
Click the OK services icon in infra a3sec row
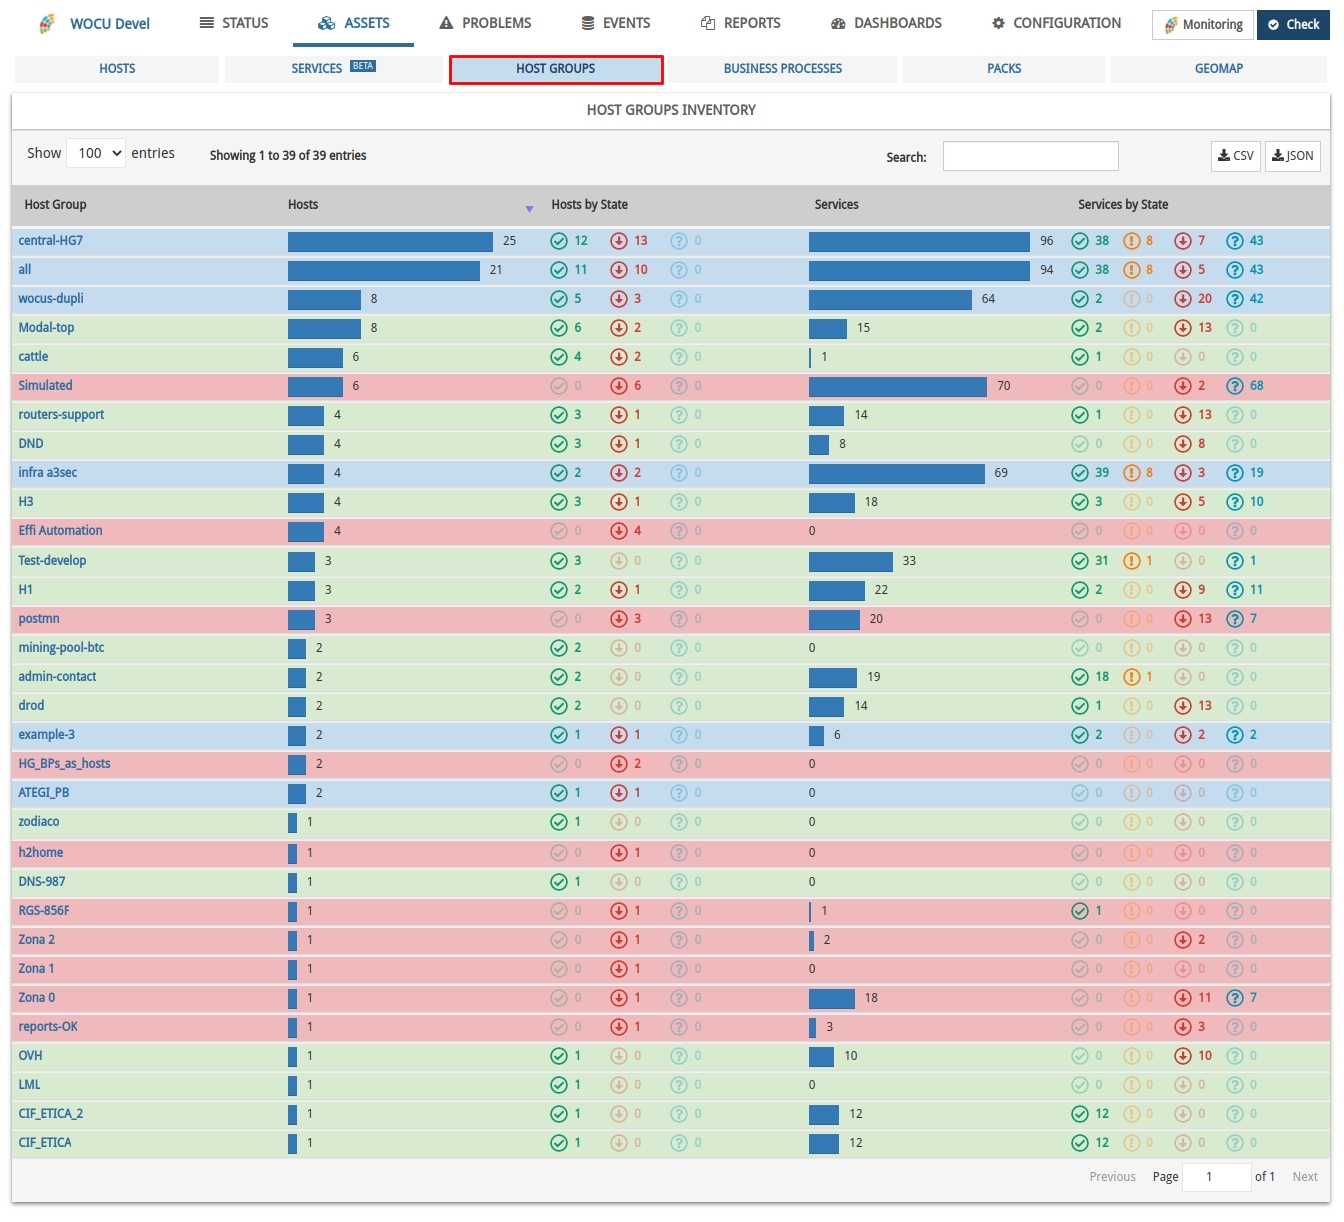point(1080,473)
